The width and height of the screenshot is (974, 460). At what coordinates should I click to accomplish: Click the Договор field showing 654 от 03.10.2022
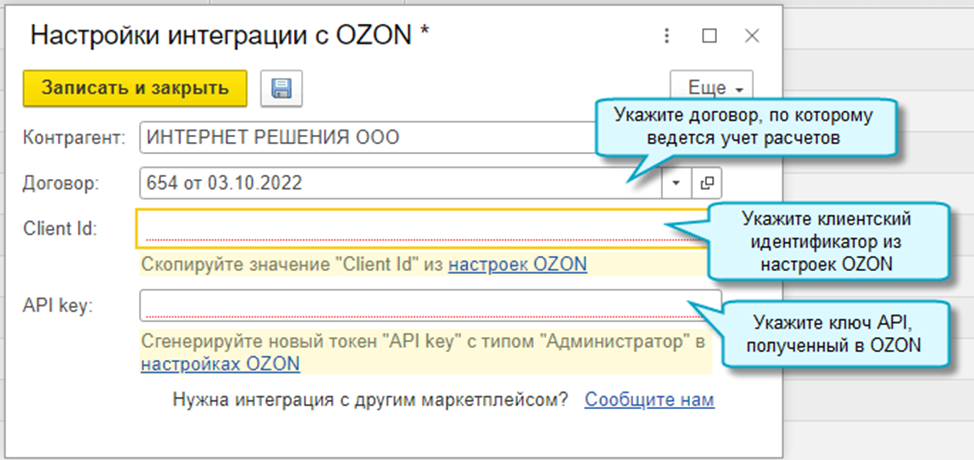tap(400, 183)
